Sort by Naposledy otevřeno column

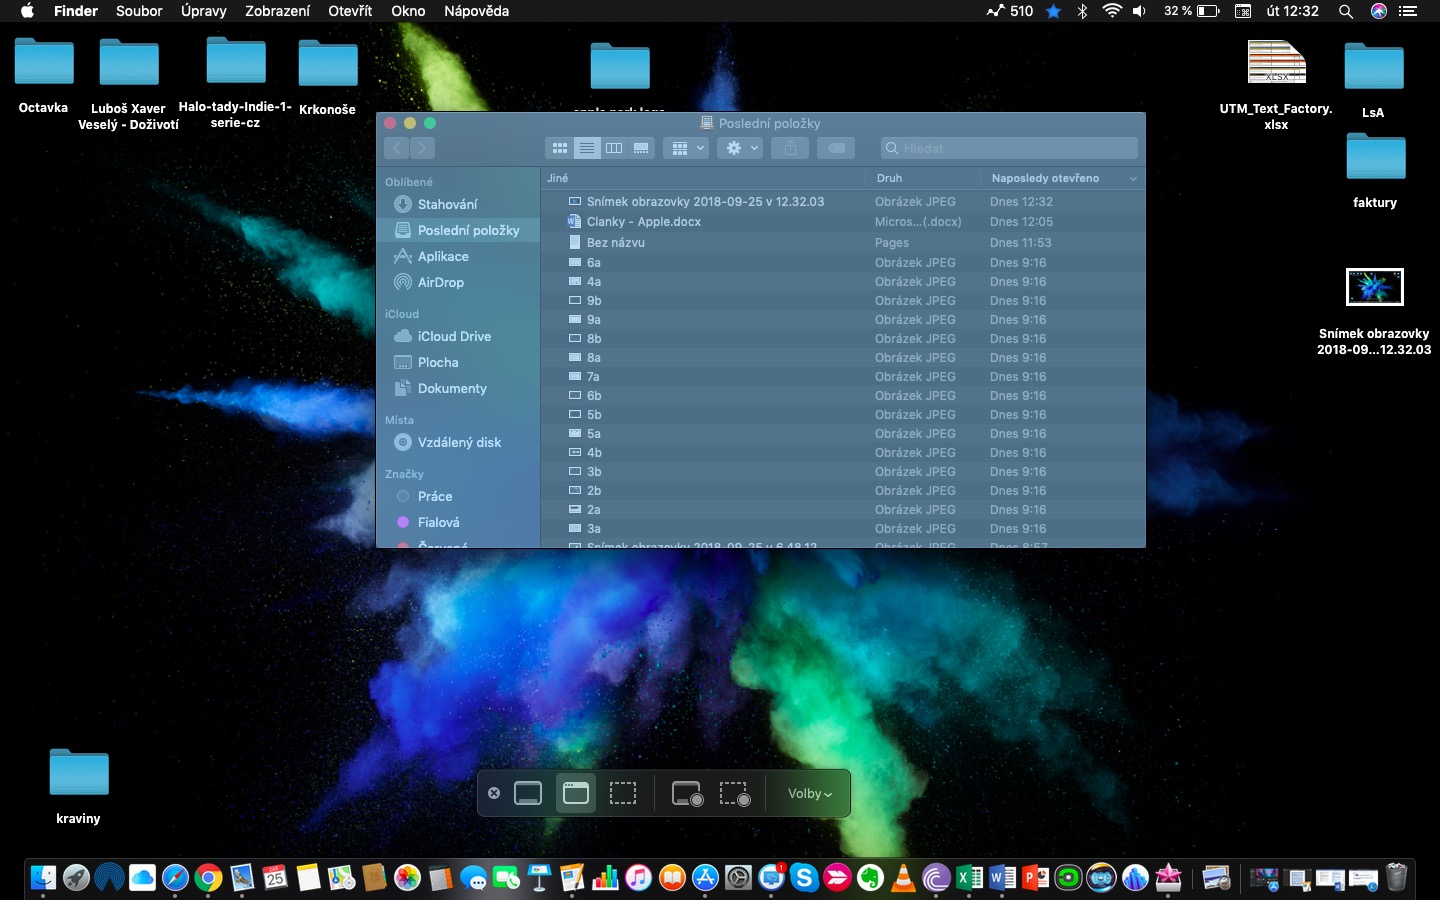tap(1044, 178)
